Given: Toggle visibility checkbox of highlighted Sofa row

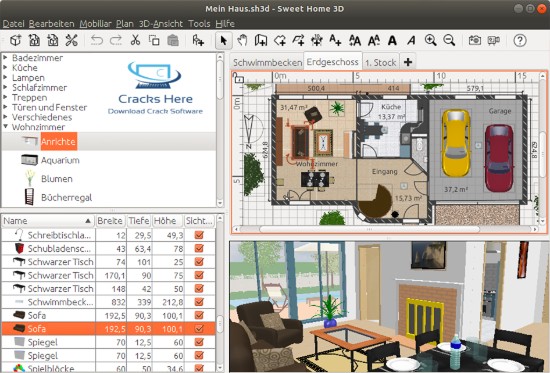Looking at the screenshot, I should pyautogui.click(x=199, y=328).
